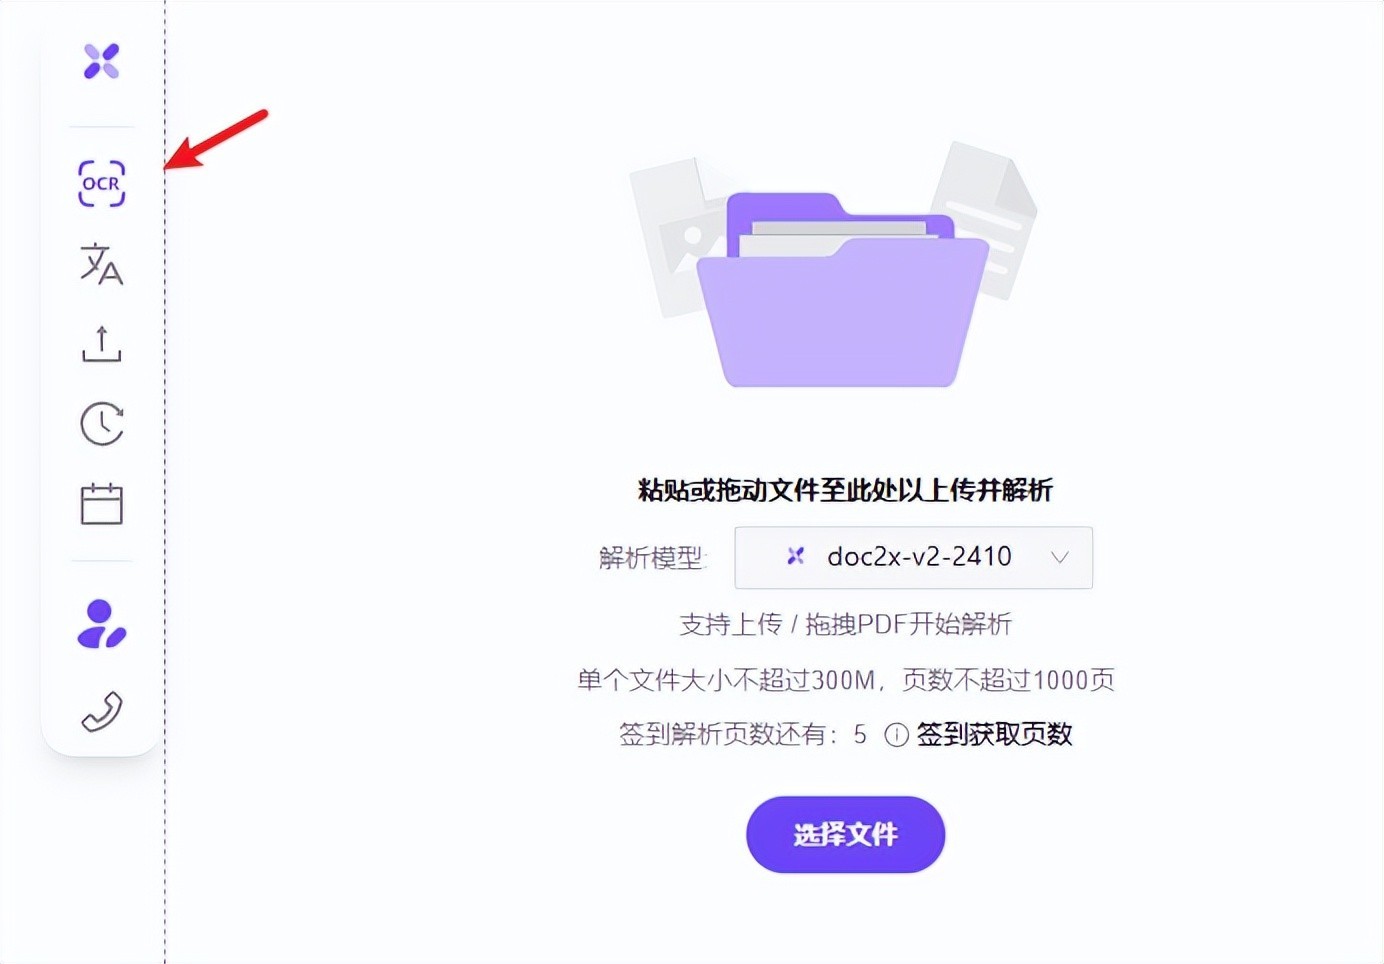Open the OCR recognition tool
Image resolution: width=1384 pixels, height=964 pixels.
pos(102,184)
